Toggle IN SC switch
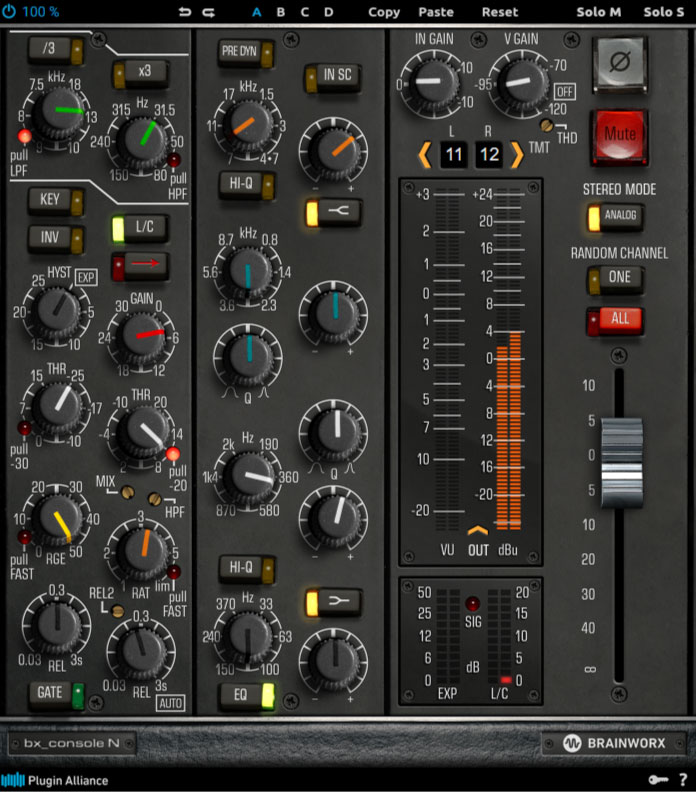 333,77
